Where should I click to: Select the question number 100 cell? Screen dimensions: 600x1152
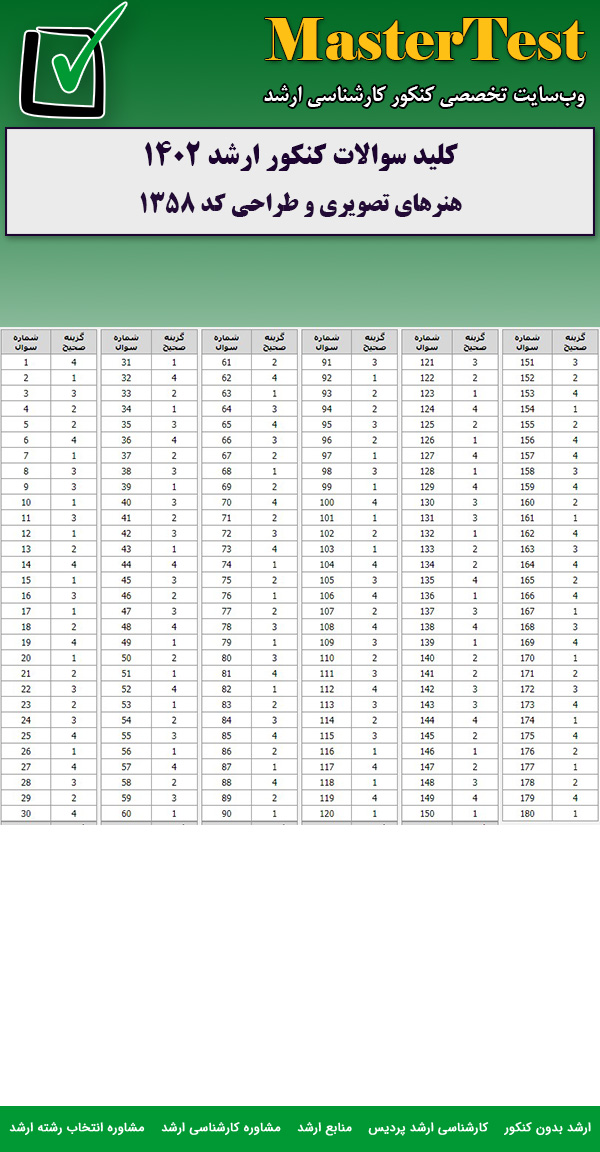(x=326, y=503)
